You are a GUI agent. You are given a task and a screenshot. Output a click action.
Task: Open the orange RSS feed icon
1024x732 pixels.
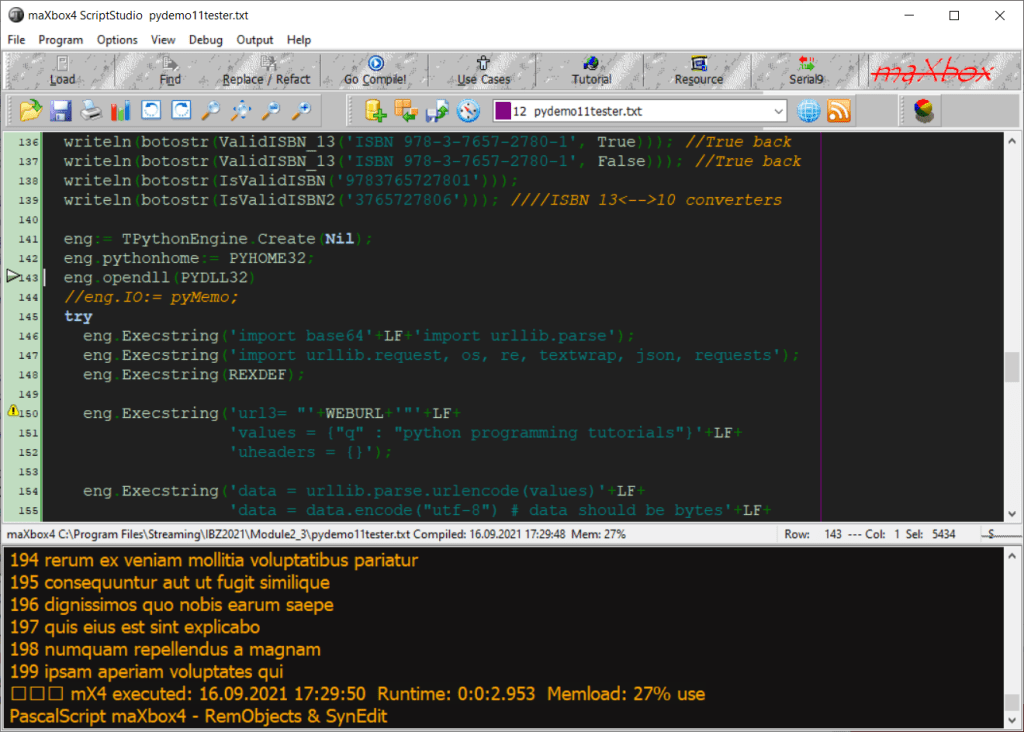839,110
